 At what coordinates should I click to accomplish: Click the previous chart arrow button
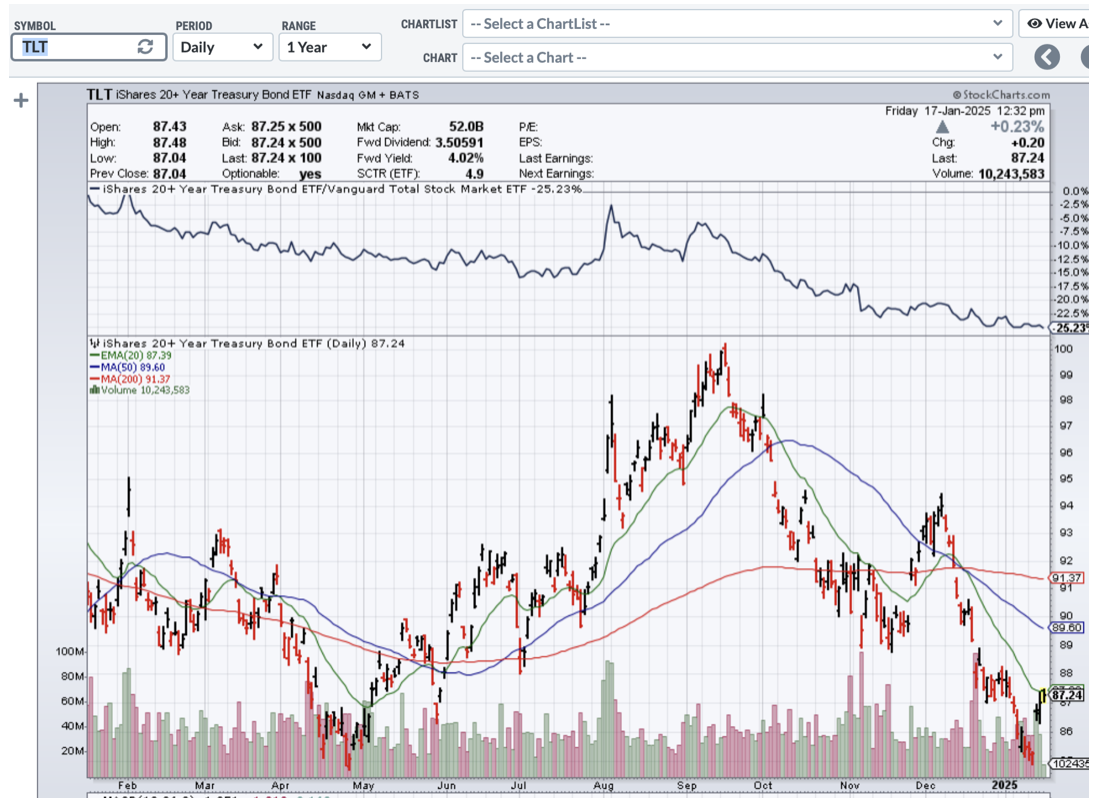(x=1047, y=57)
